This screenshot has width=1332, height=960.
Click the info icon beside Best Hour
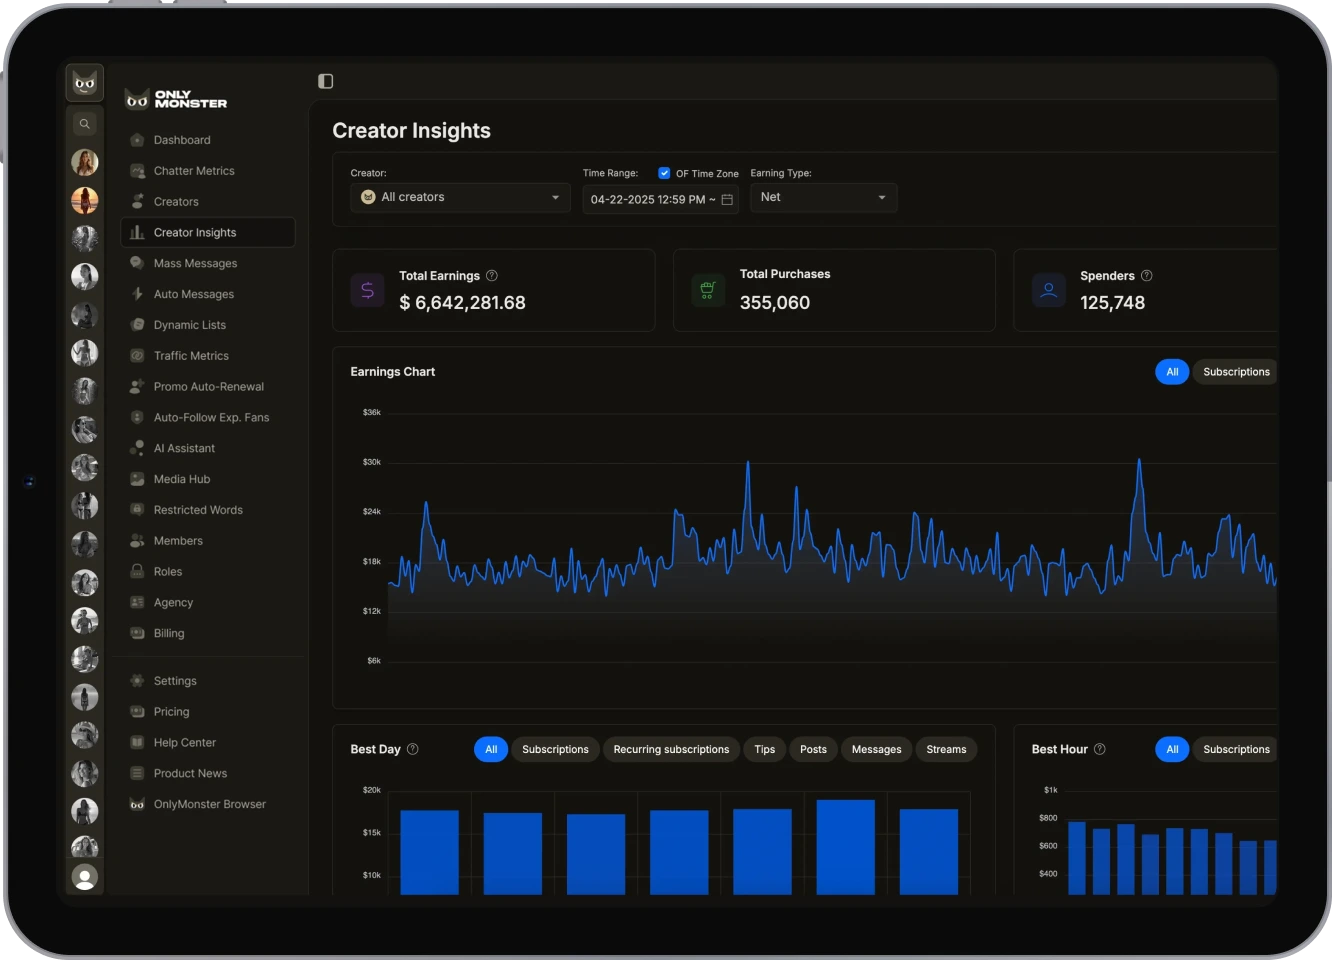1100,749
